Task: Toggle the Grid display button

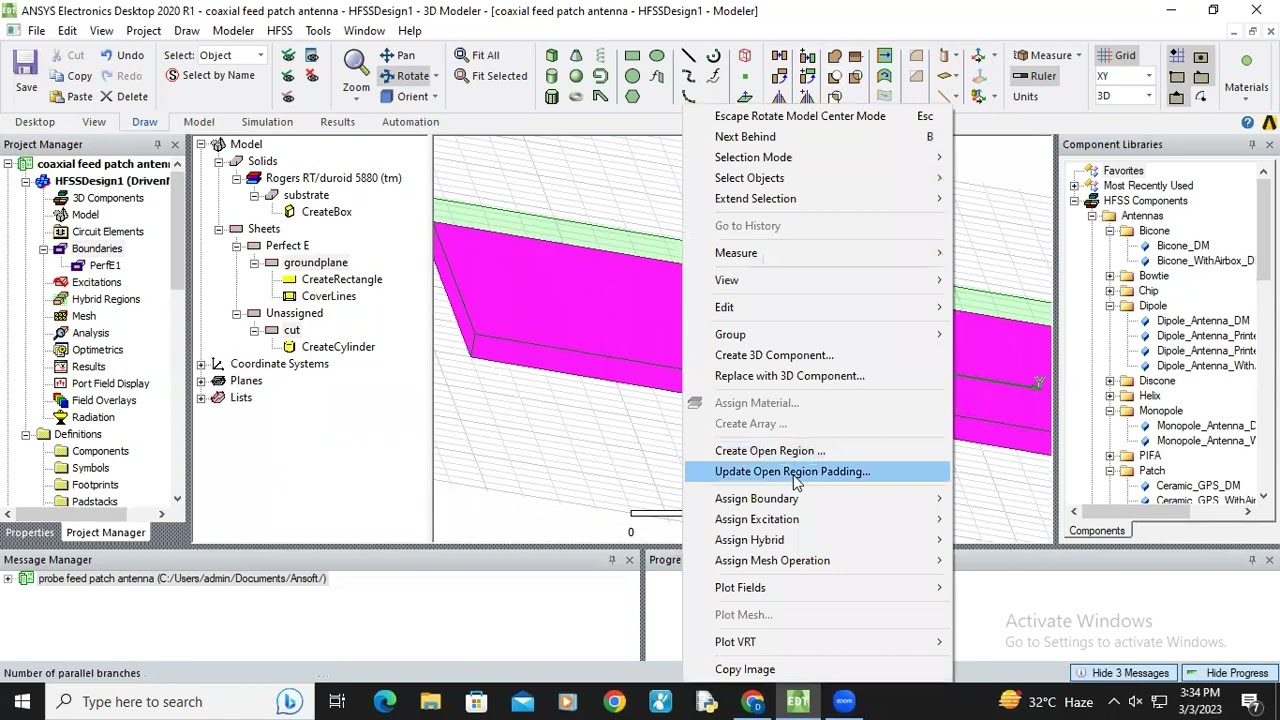Action: pos(1117,55)
